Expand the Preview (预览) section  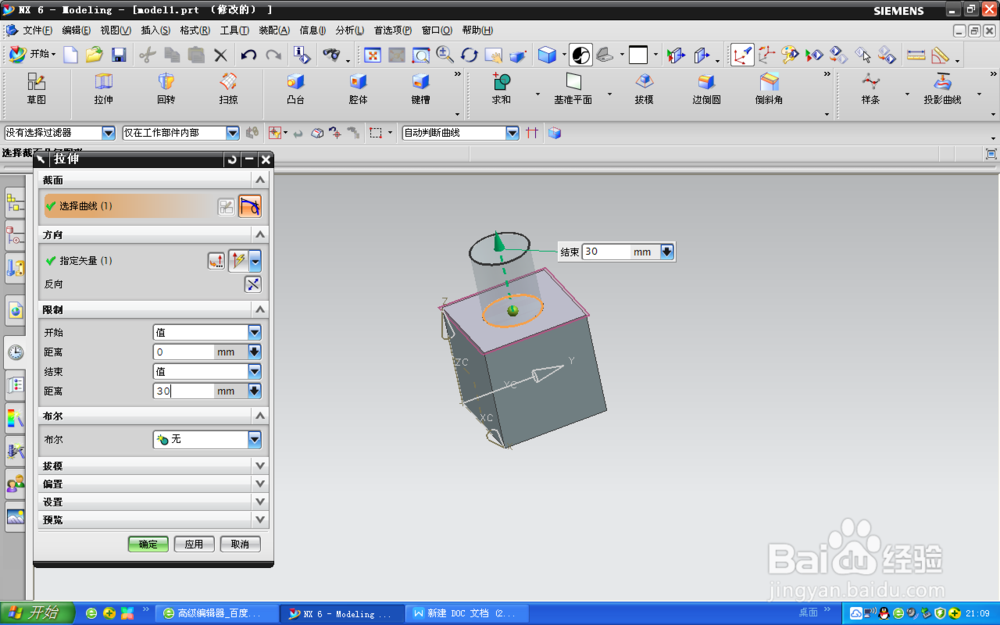[260, 520]
